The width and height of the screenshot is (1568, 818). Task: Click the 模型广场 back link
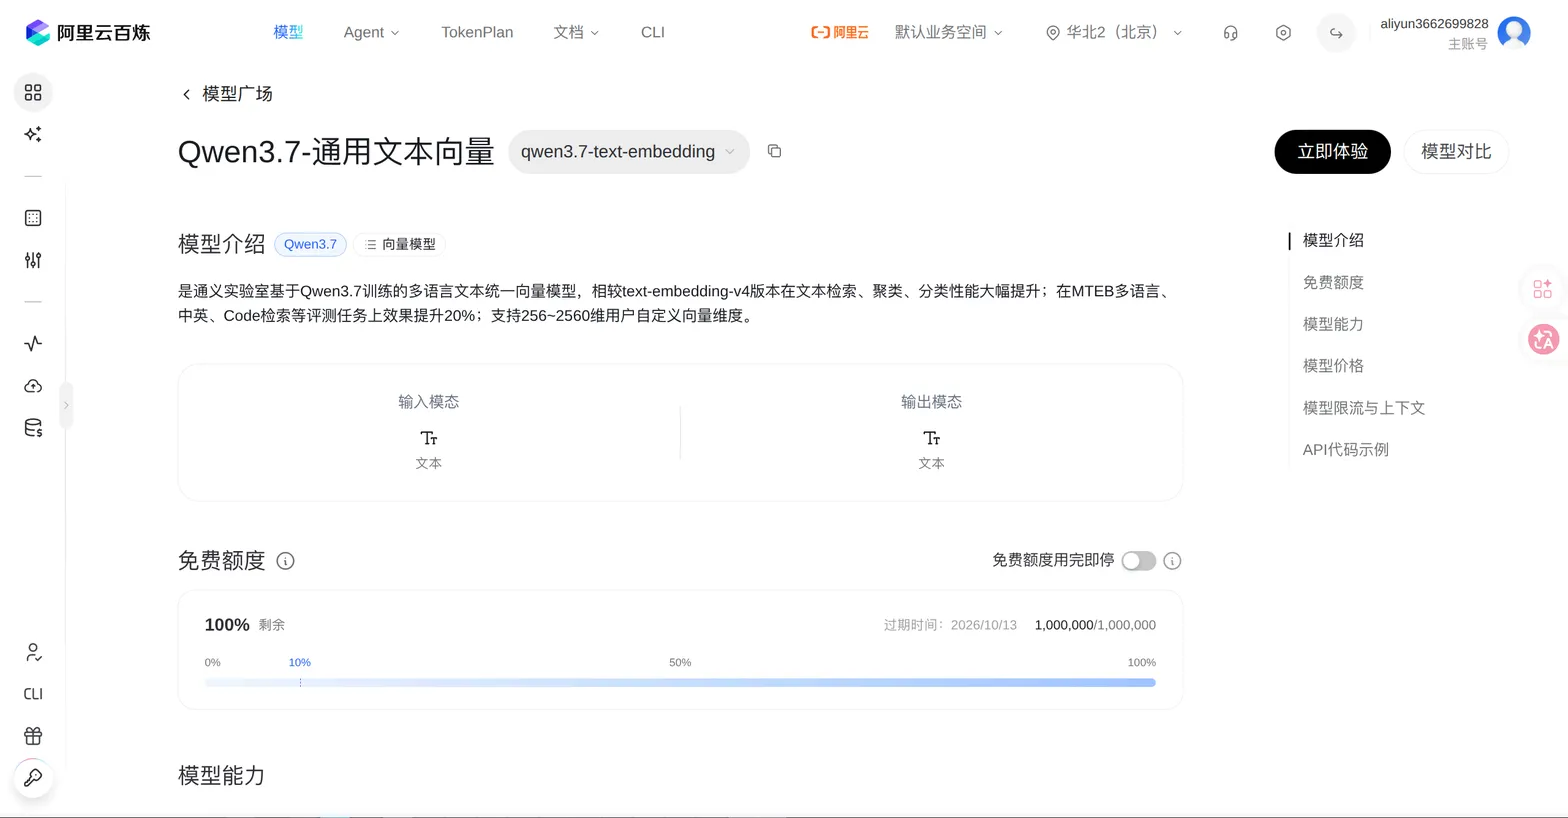(237, 94)
